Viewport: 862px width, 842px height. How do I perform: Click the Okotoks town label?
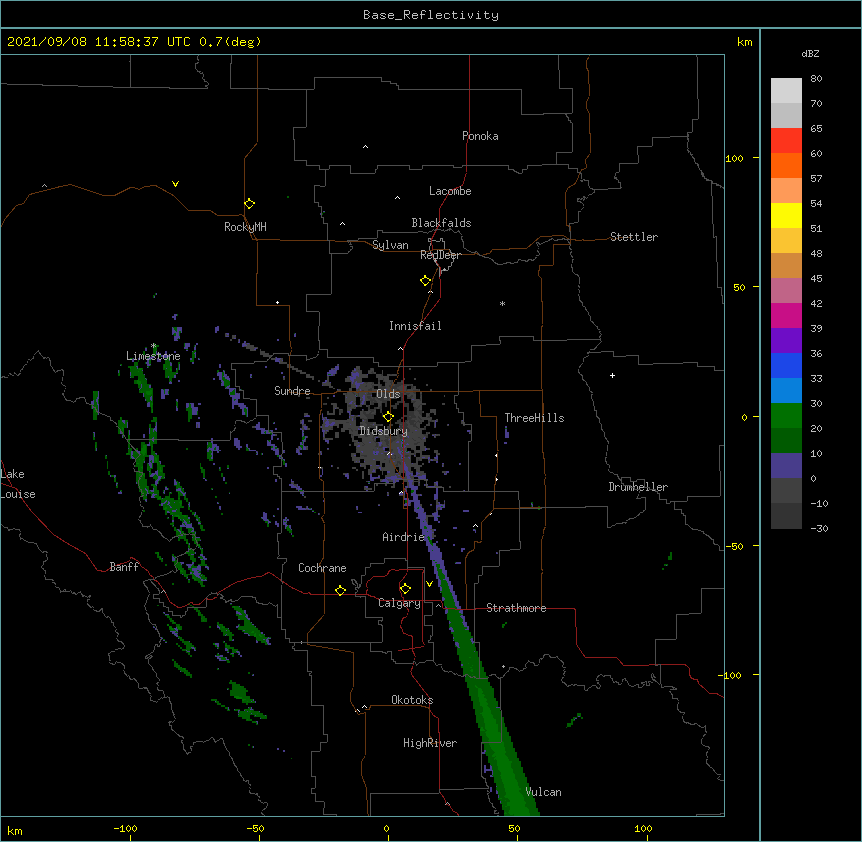click(412, 700)
